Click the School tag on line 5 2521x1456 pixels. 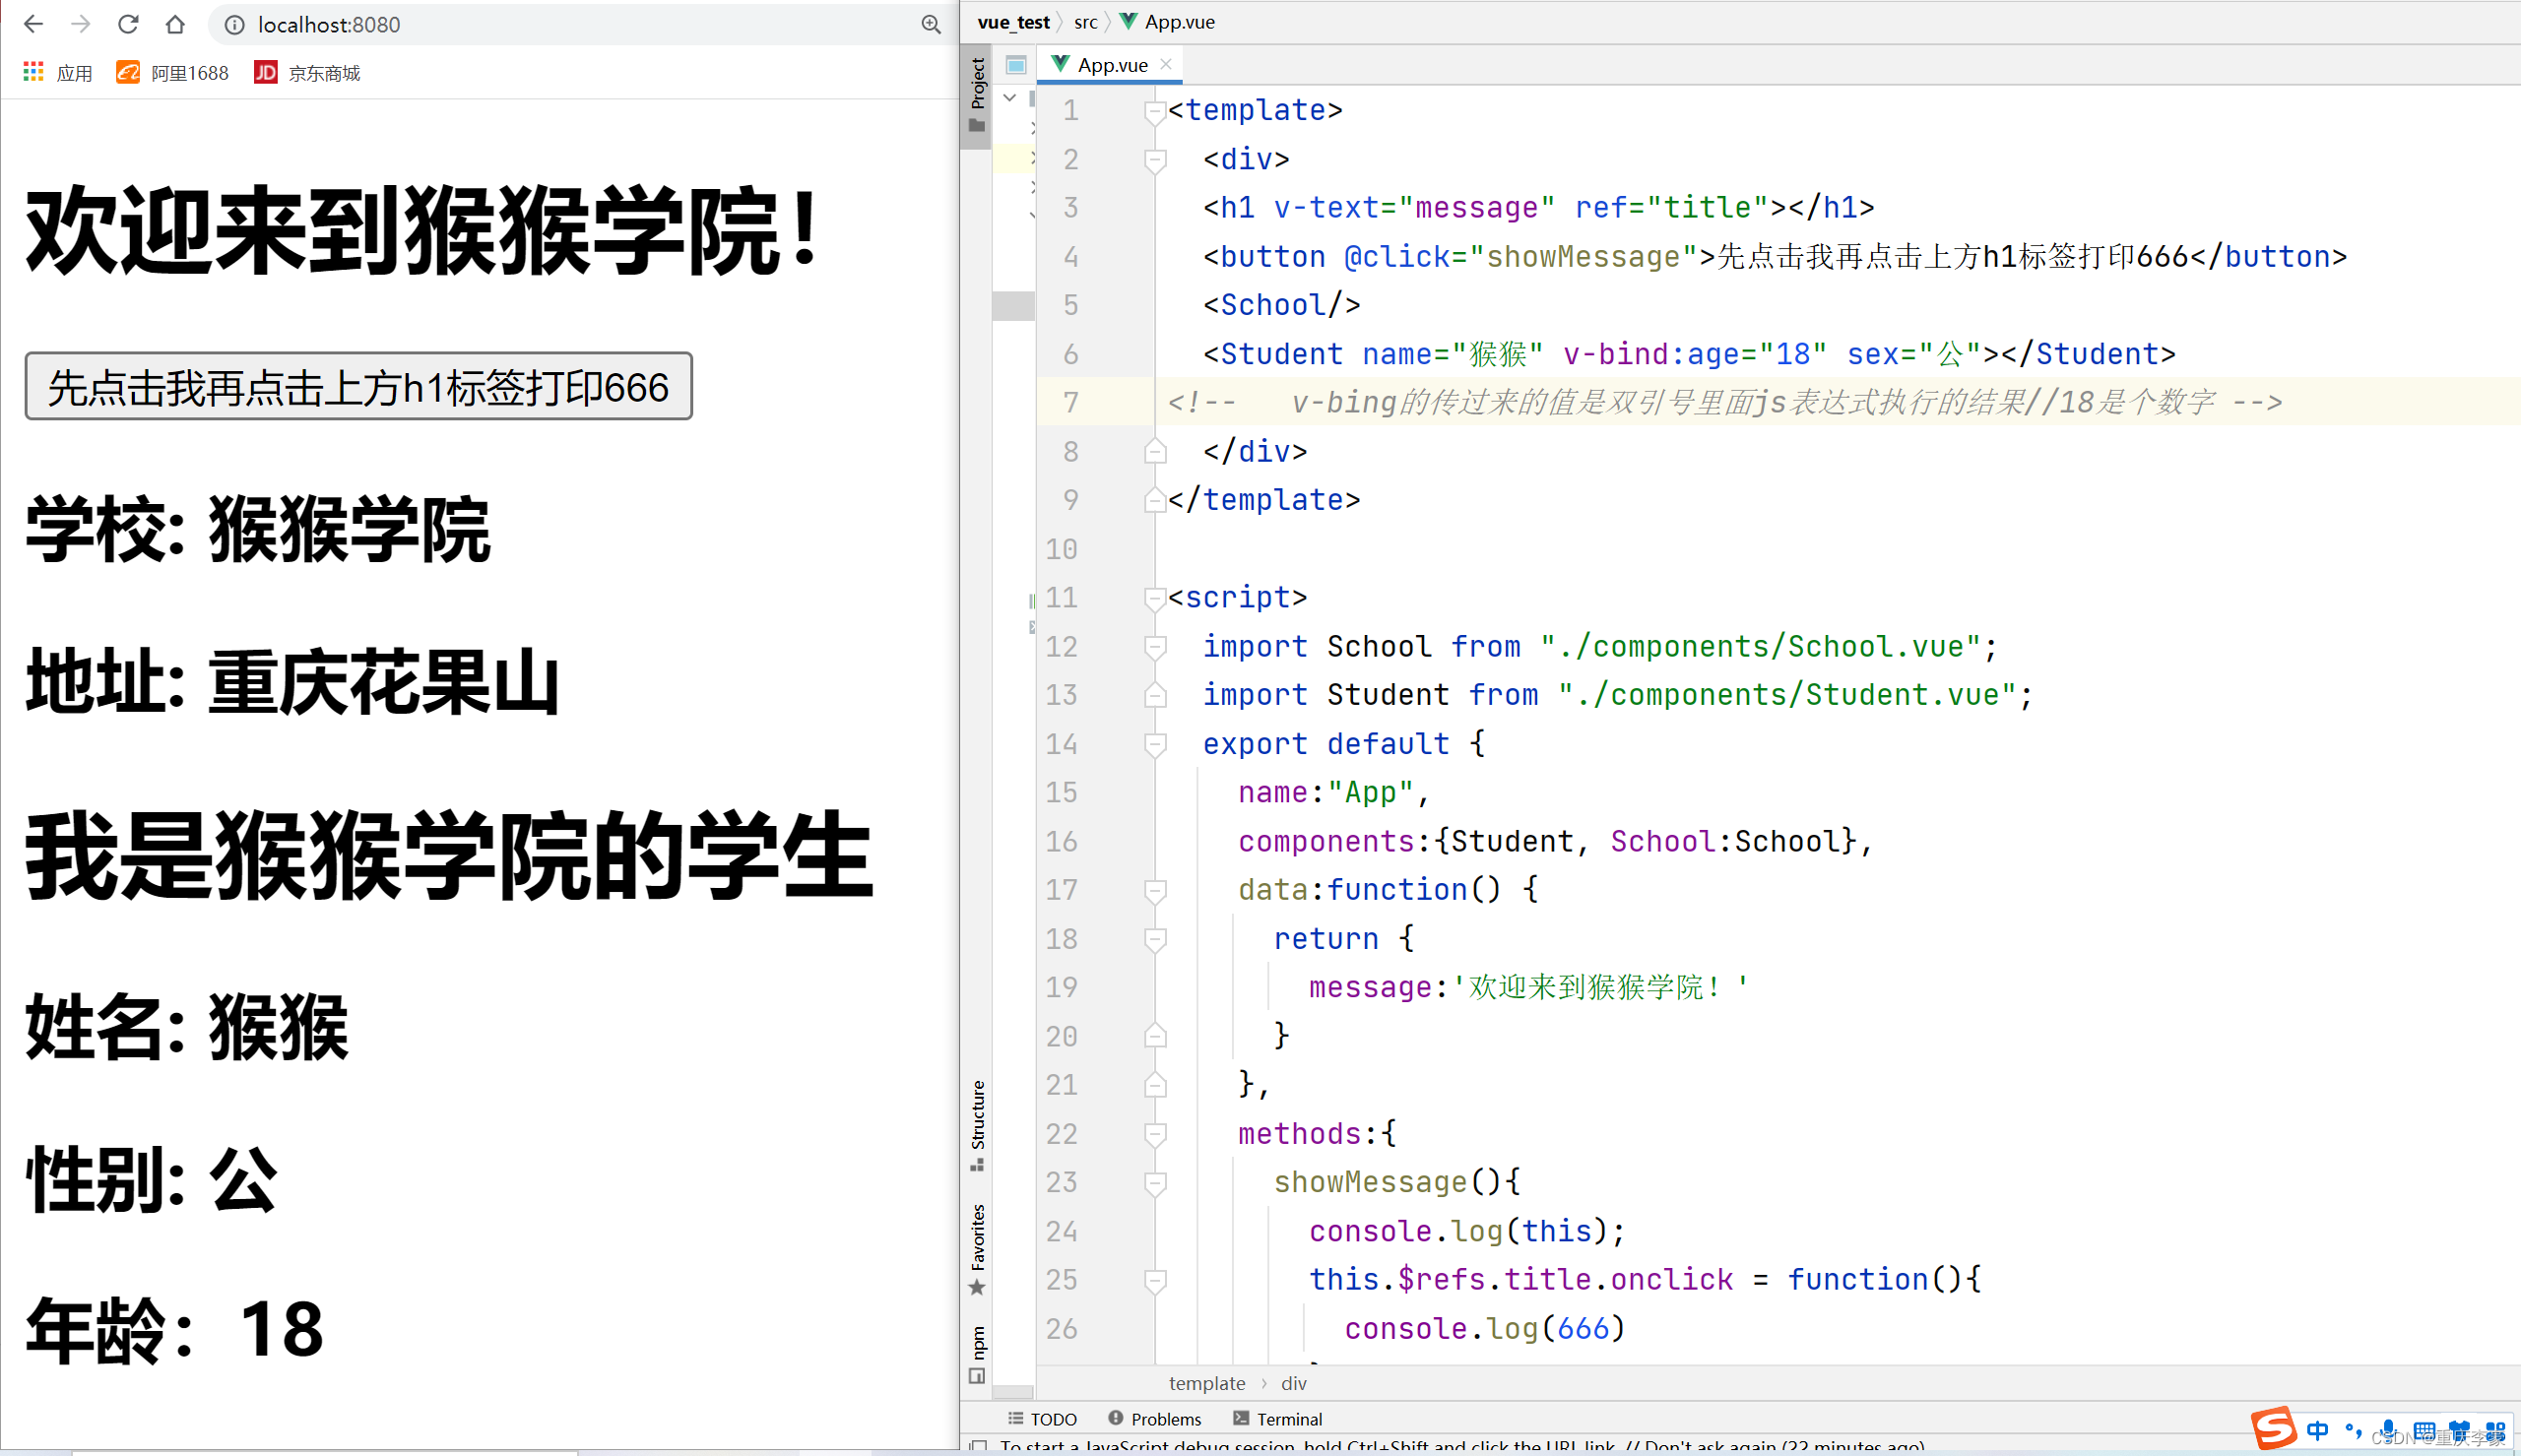1281,305
